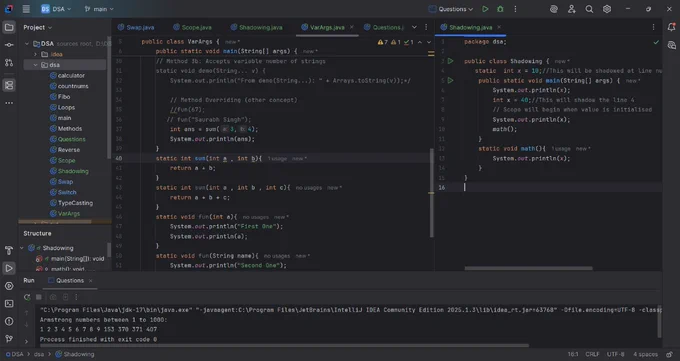Open Code With Me collaboration icon
Image resolution: width=680 pixels, height=361 pixels.
click(x=572, y=9)
